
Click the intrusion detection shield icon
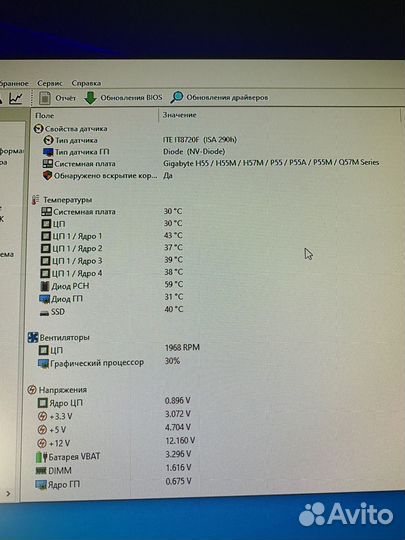(x=47, y=176)
